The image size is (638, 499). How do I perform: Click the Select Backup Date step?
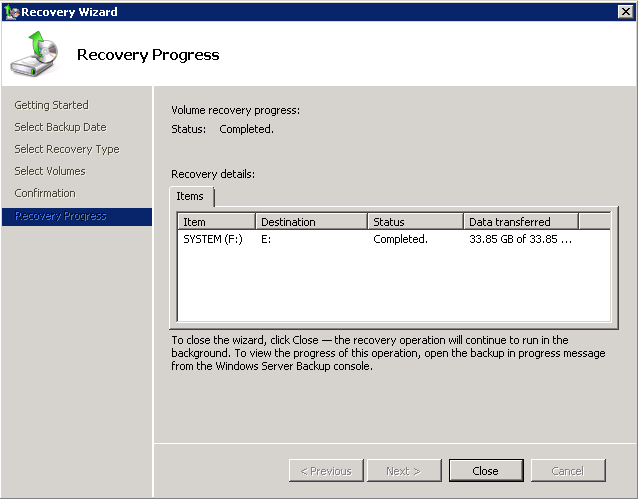(x=60, y=127)
